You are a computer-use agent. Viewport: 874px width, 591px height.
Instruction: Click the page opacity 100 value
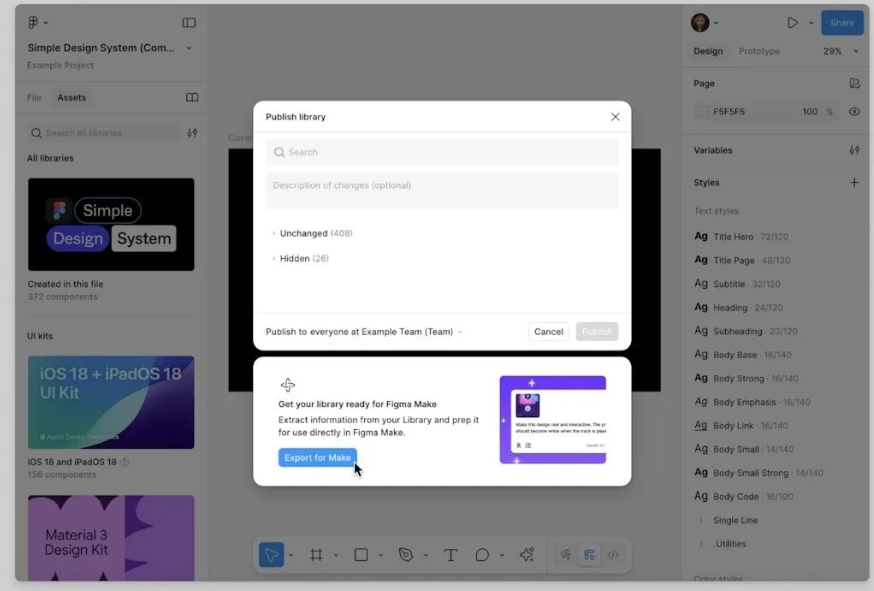(x=810, y=112)
